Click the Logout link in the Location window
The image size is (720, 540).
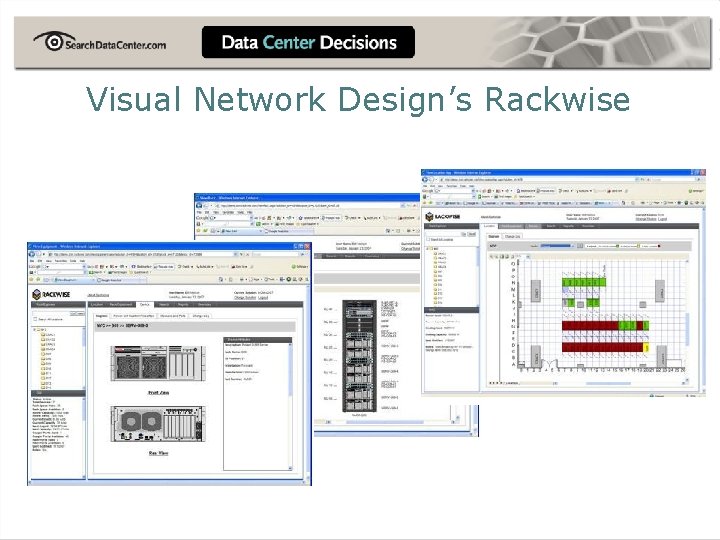pos(662,219)
